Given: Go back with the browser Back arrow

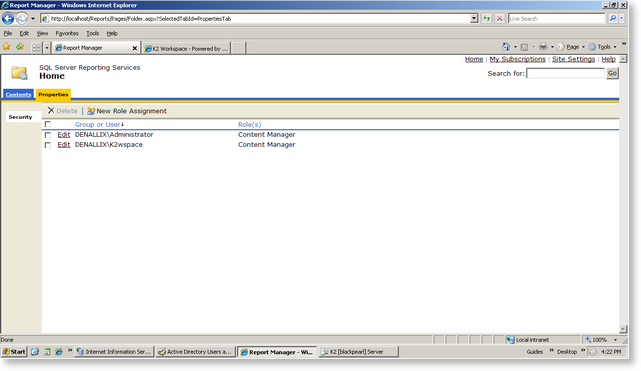Looking at the screenshot, I should pyautogui.click(x=8, y=18).
